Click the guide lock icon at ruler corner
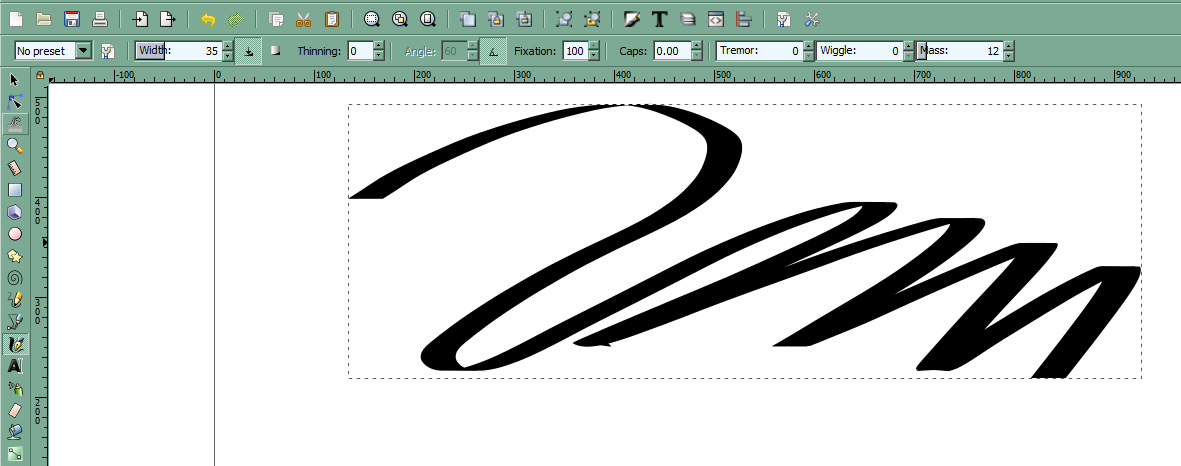The width and height of the screenshot is (1181, 466). [40, 76]
